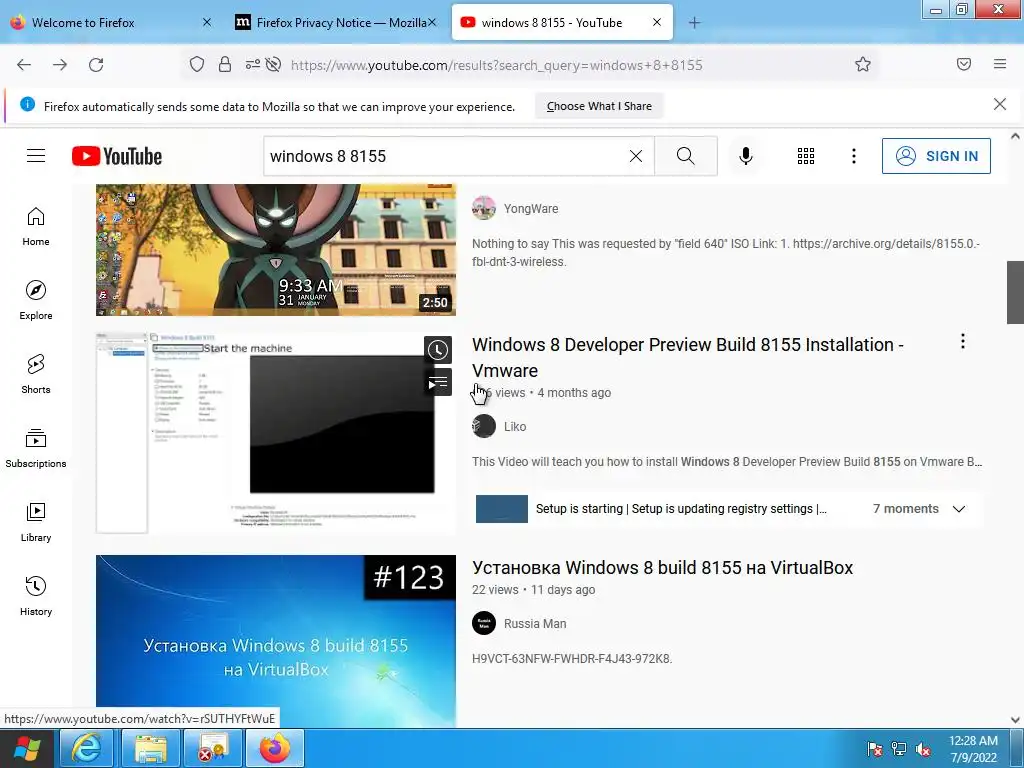
Task: Close the windows 8 8155 YouTube tab
Action: (x=657, y=22)
